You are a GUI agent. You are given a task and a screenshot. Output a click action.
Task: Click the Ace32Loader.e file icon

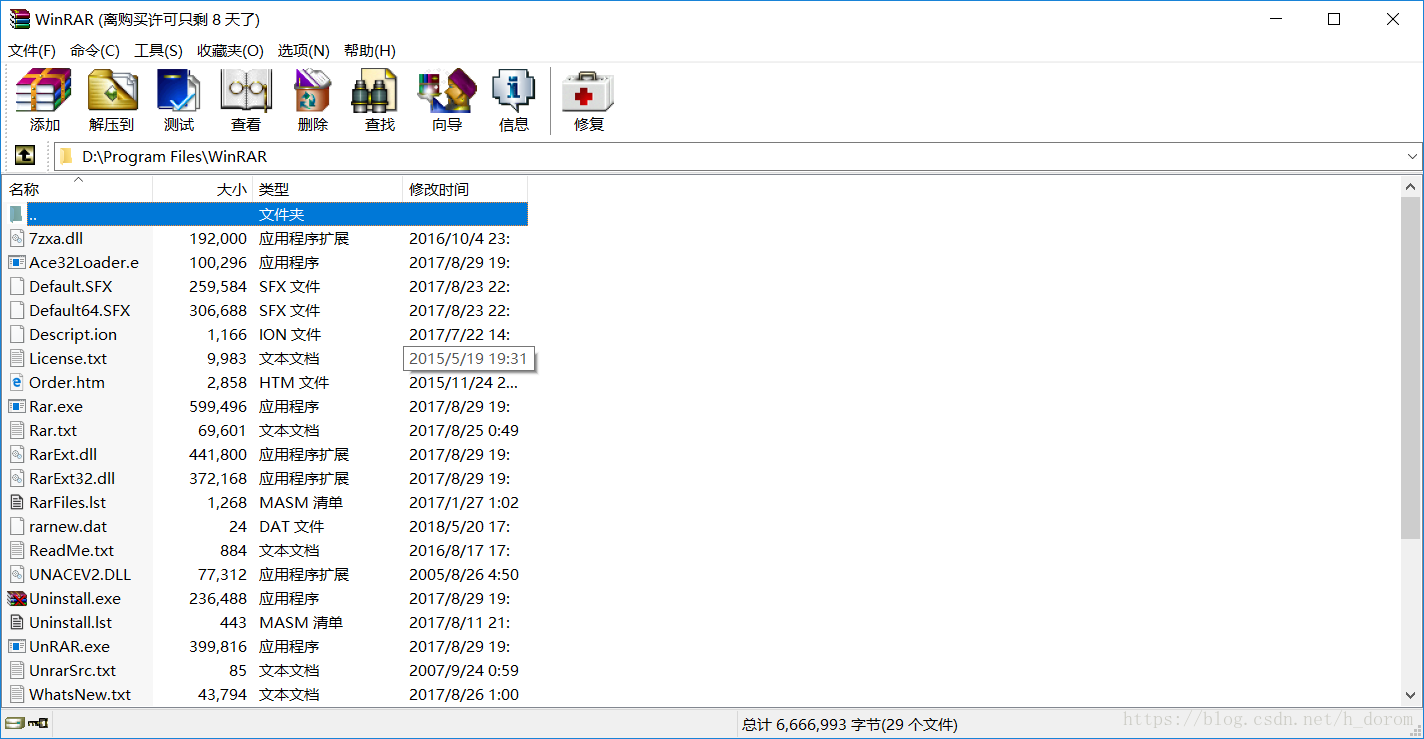coord(17,262)
